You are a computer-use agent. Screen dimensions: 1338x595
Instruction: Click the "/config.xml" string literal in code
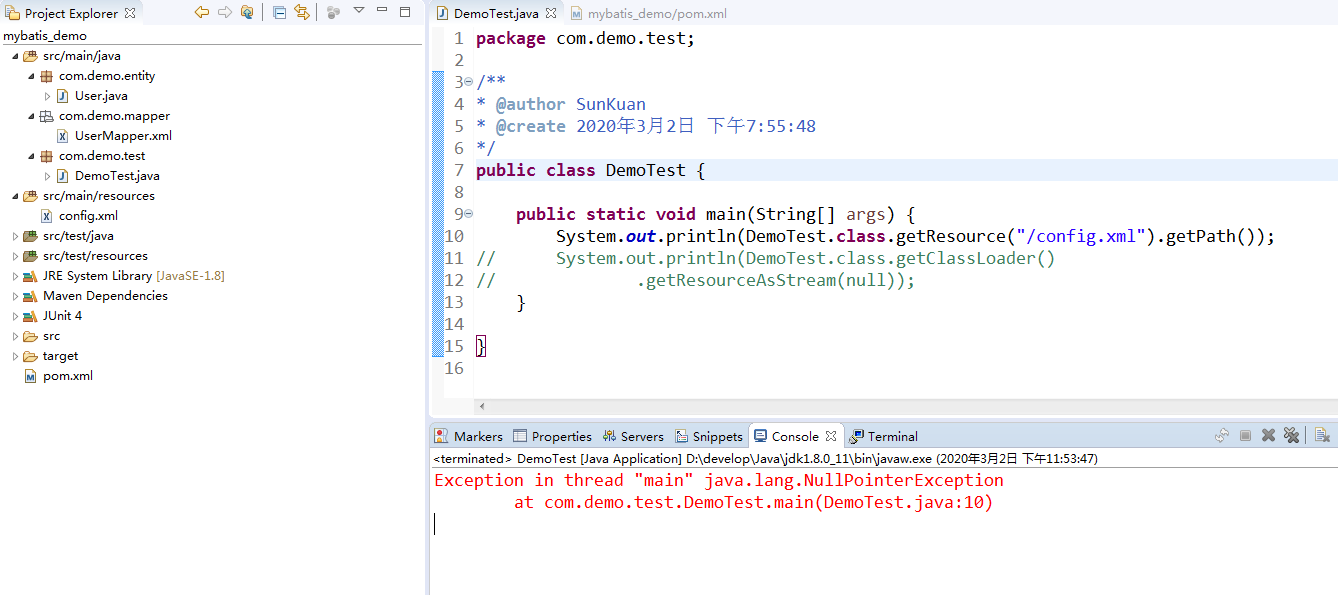pyautogui.click(x=1081, y=236)
